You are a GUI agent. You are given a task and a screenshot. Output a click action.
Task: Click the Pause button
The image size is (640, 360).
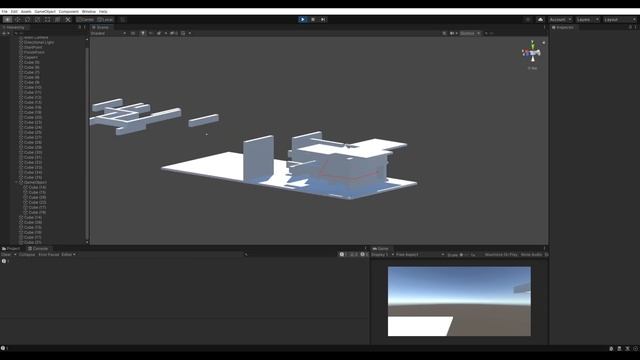point(313,20)
